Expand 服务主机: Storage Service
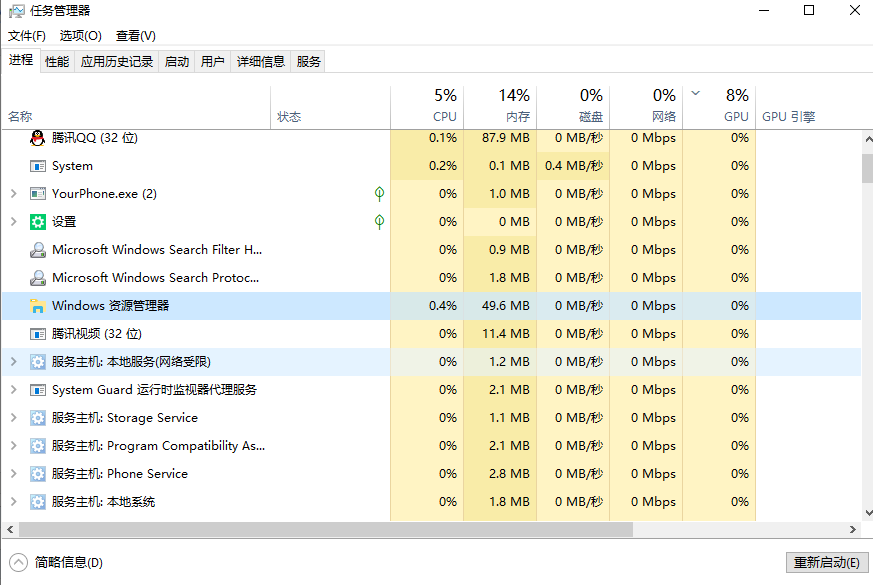873x585 pixels. tap(13, 417)
